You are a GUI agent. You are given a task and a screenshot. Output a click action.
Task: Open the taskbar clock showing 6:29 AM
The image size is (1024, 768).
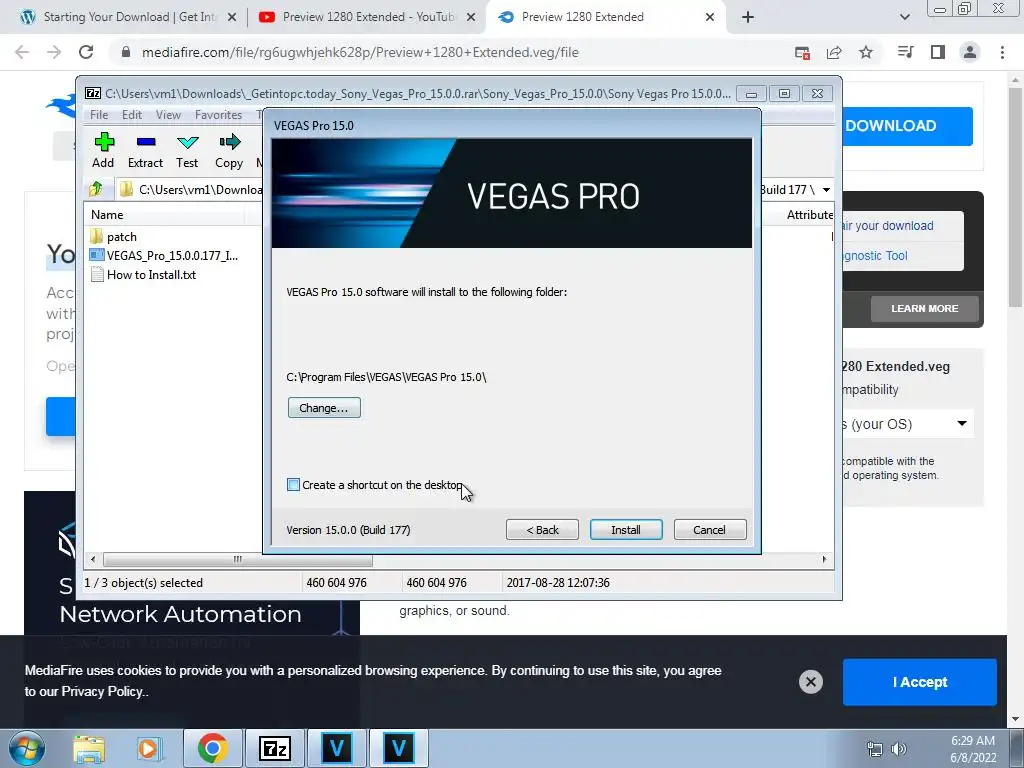[x=973, y=749]
